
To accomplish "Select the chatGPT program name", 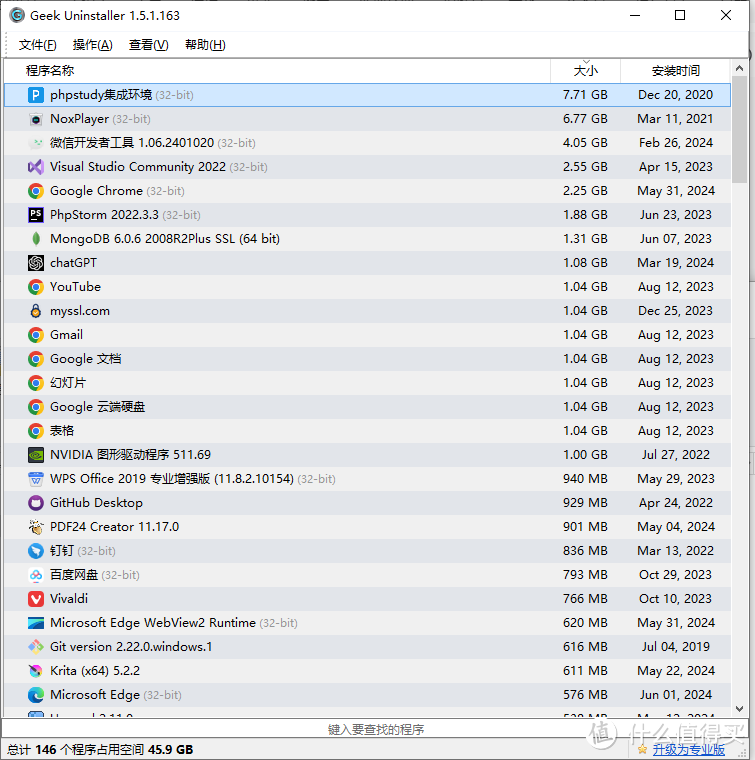I will pos(73,263).
